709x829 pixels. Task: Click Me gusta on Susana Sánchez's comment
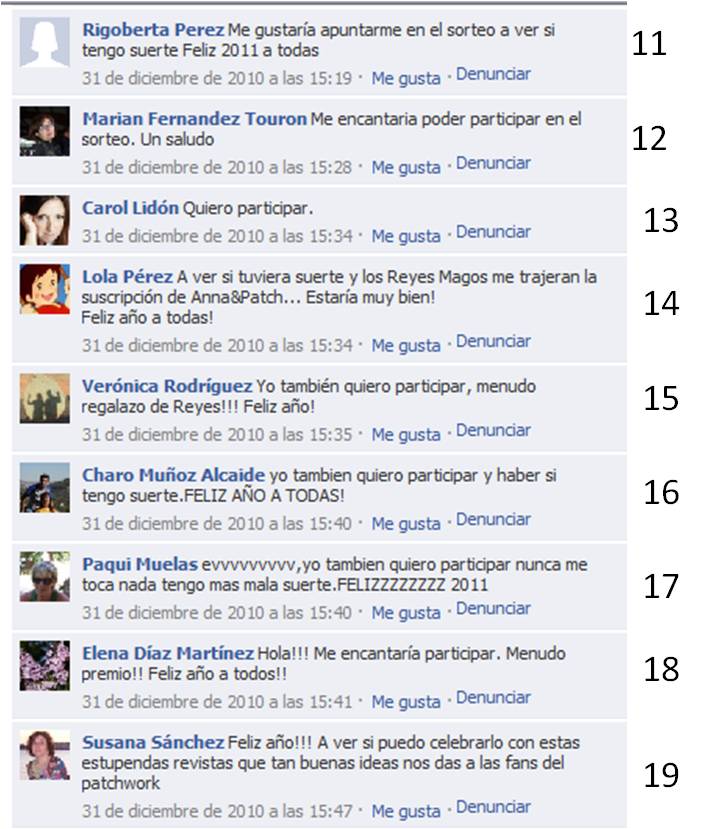click(406, 812)
